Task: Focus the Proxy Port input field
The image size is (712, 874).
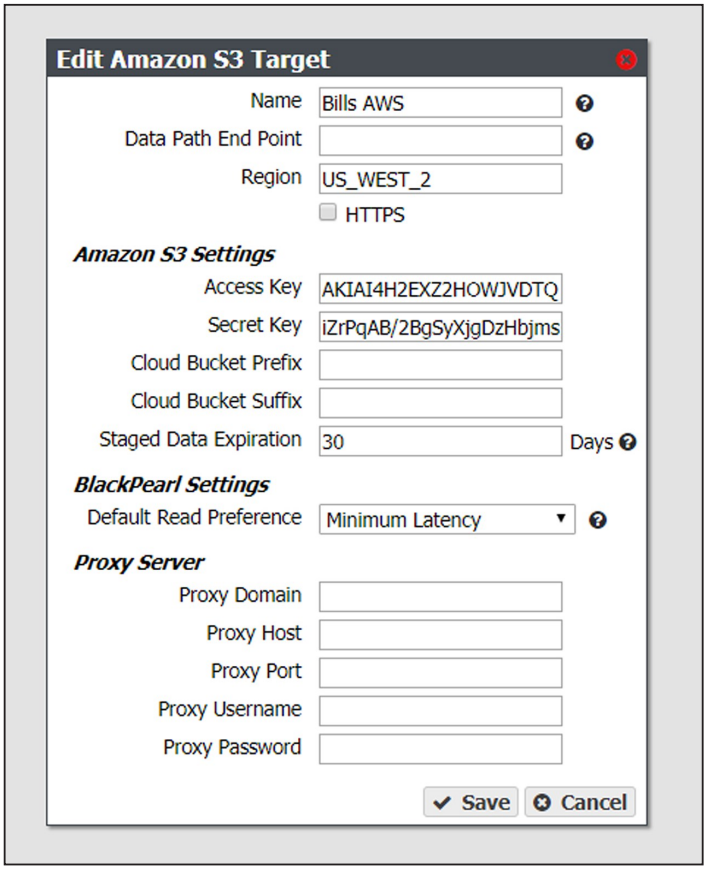Action: 440,673
